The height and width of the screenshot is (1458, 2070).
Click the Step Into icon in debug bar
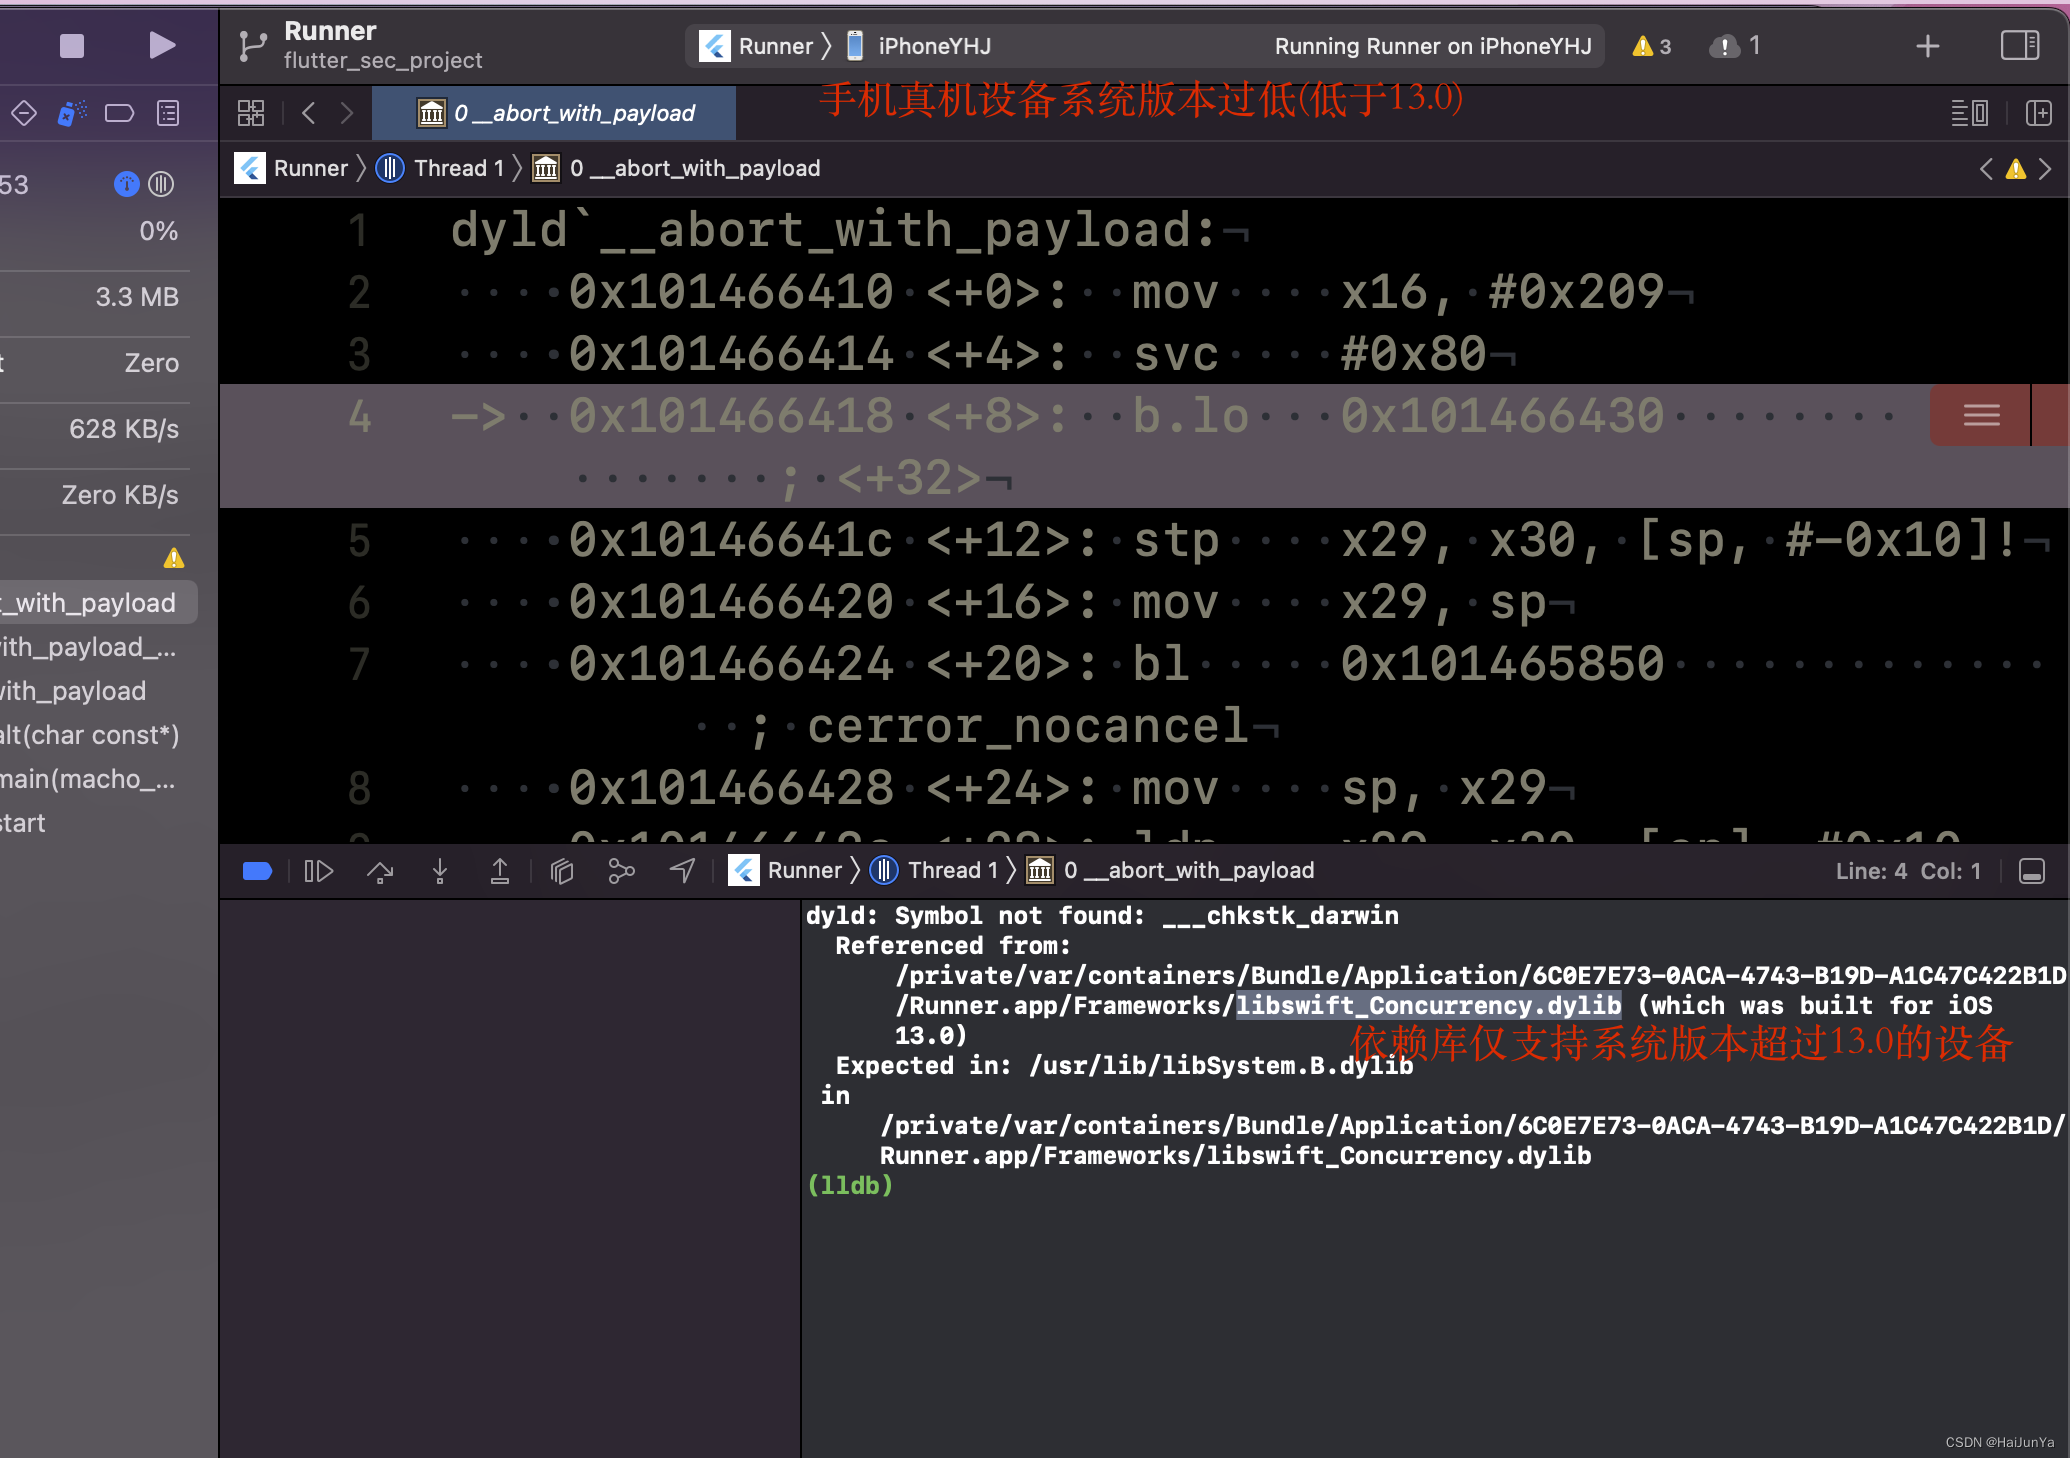pyautogui.click(x=440, y=869)
